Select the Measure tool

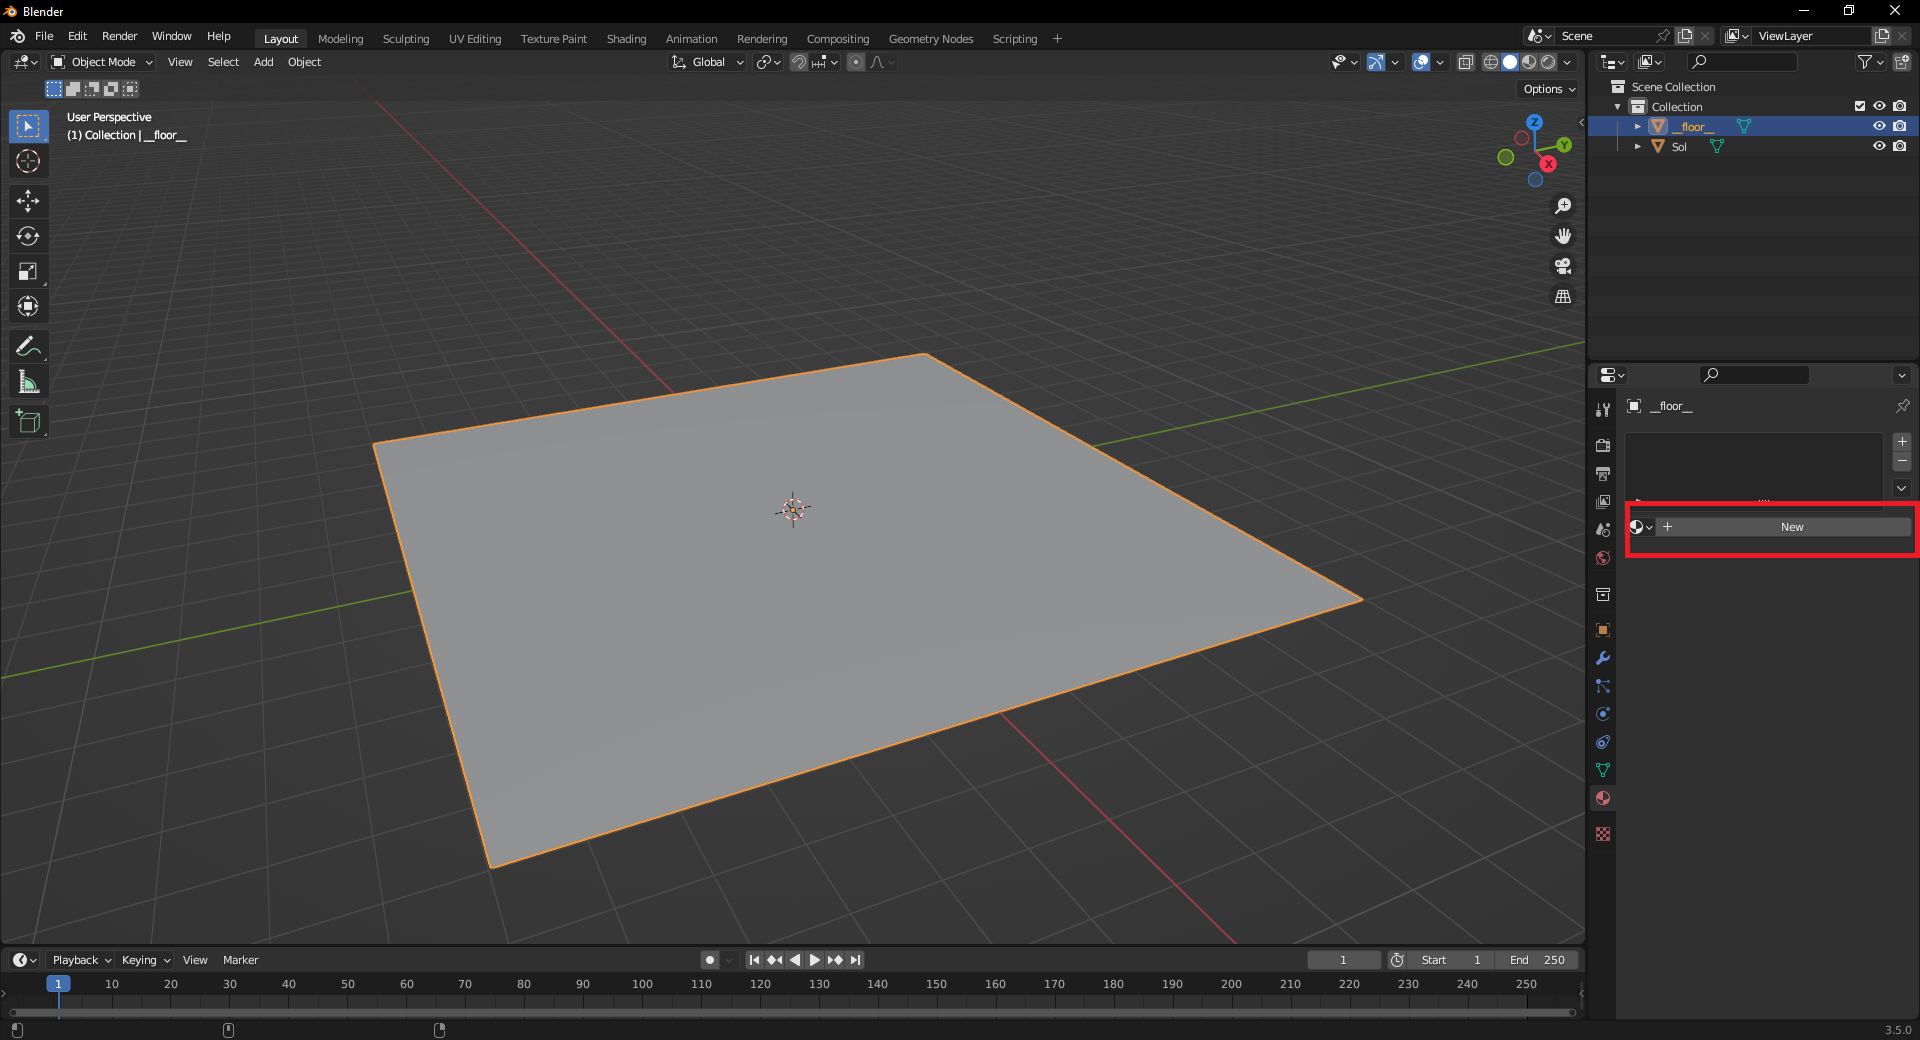click(x=28, y=382)
